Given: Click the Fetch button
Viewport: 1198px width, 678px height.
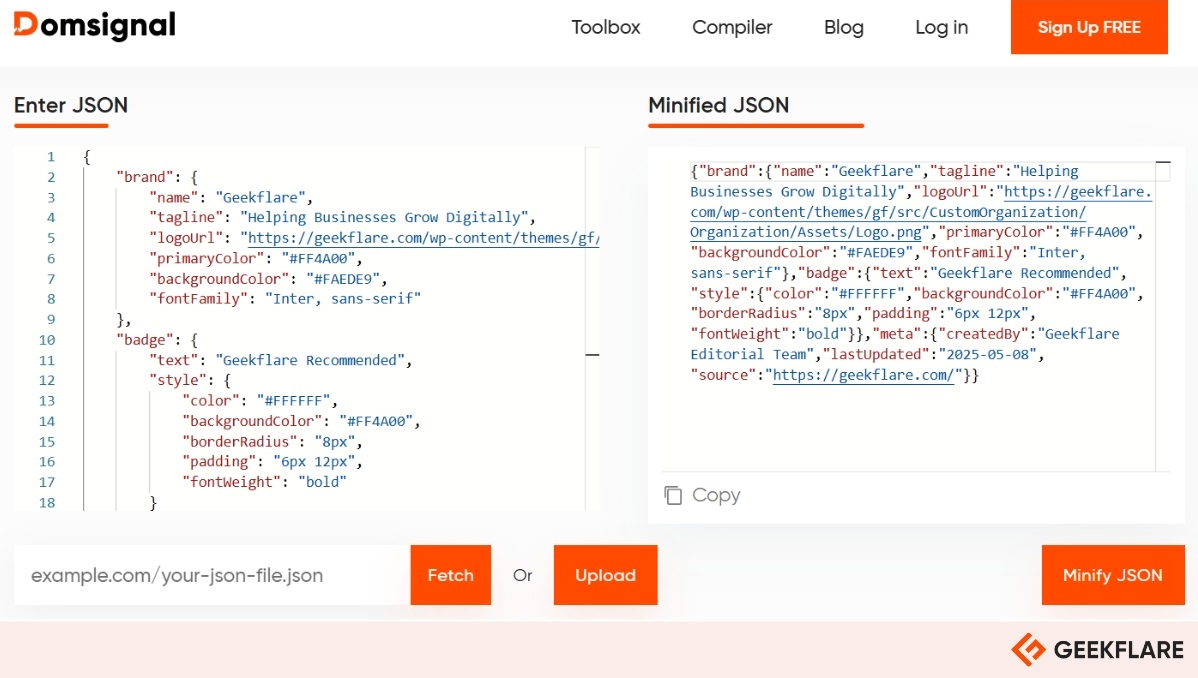Looking at the screenshot, I should 451,575.
